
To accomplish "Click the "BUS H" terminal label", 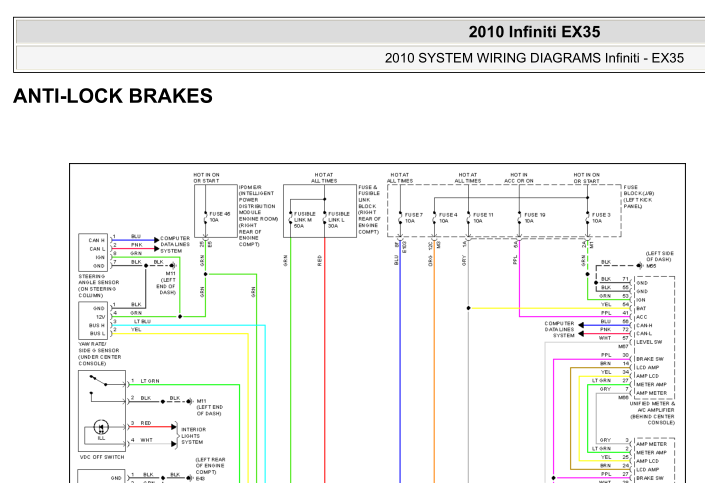I will (97, 325).
